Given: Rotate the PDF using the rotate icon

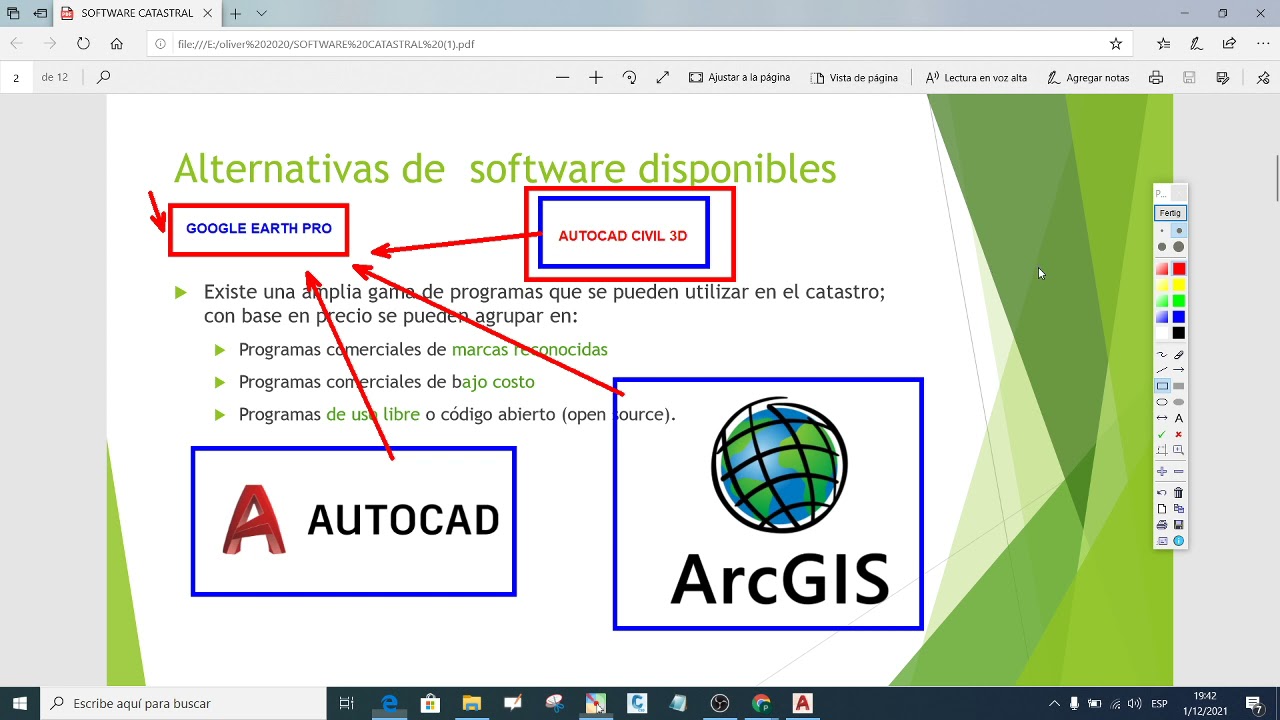Looking at the screenshot, I should click(629, 77).
